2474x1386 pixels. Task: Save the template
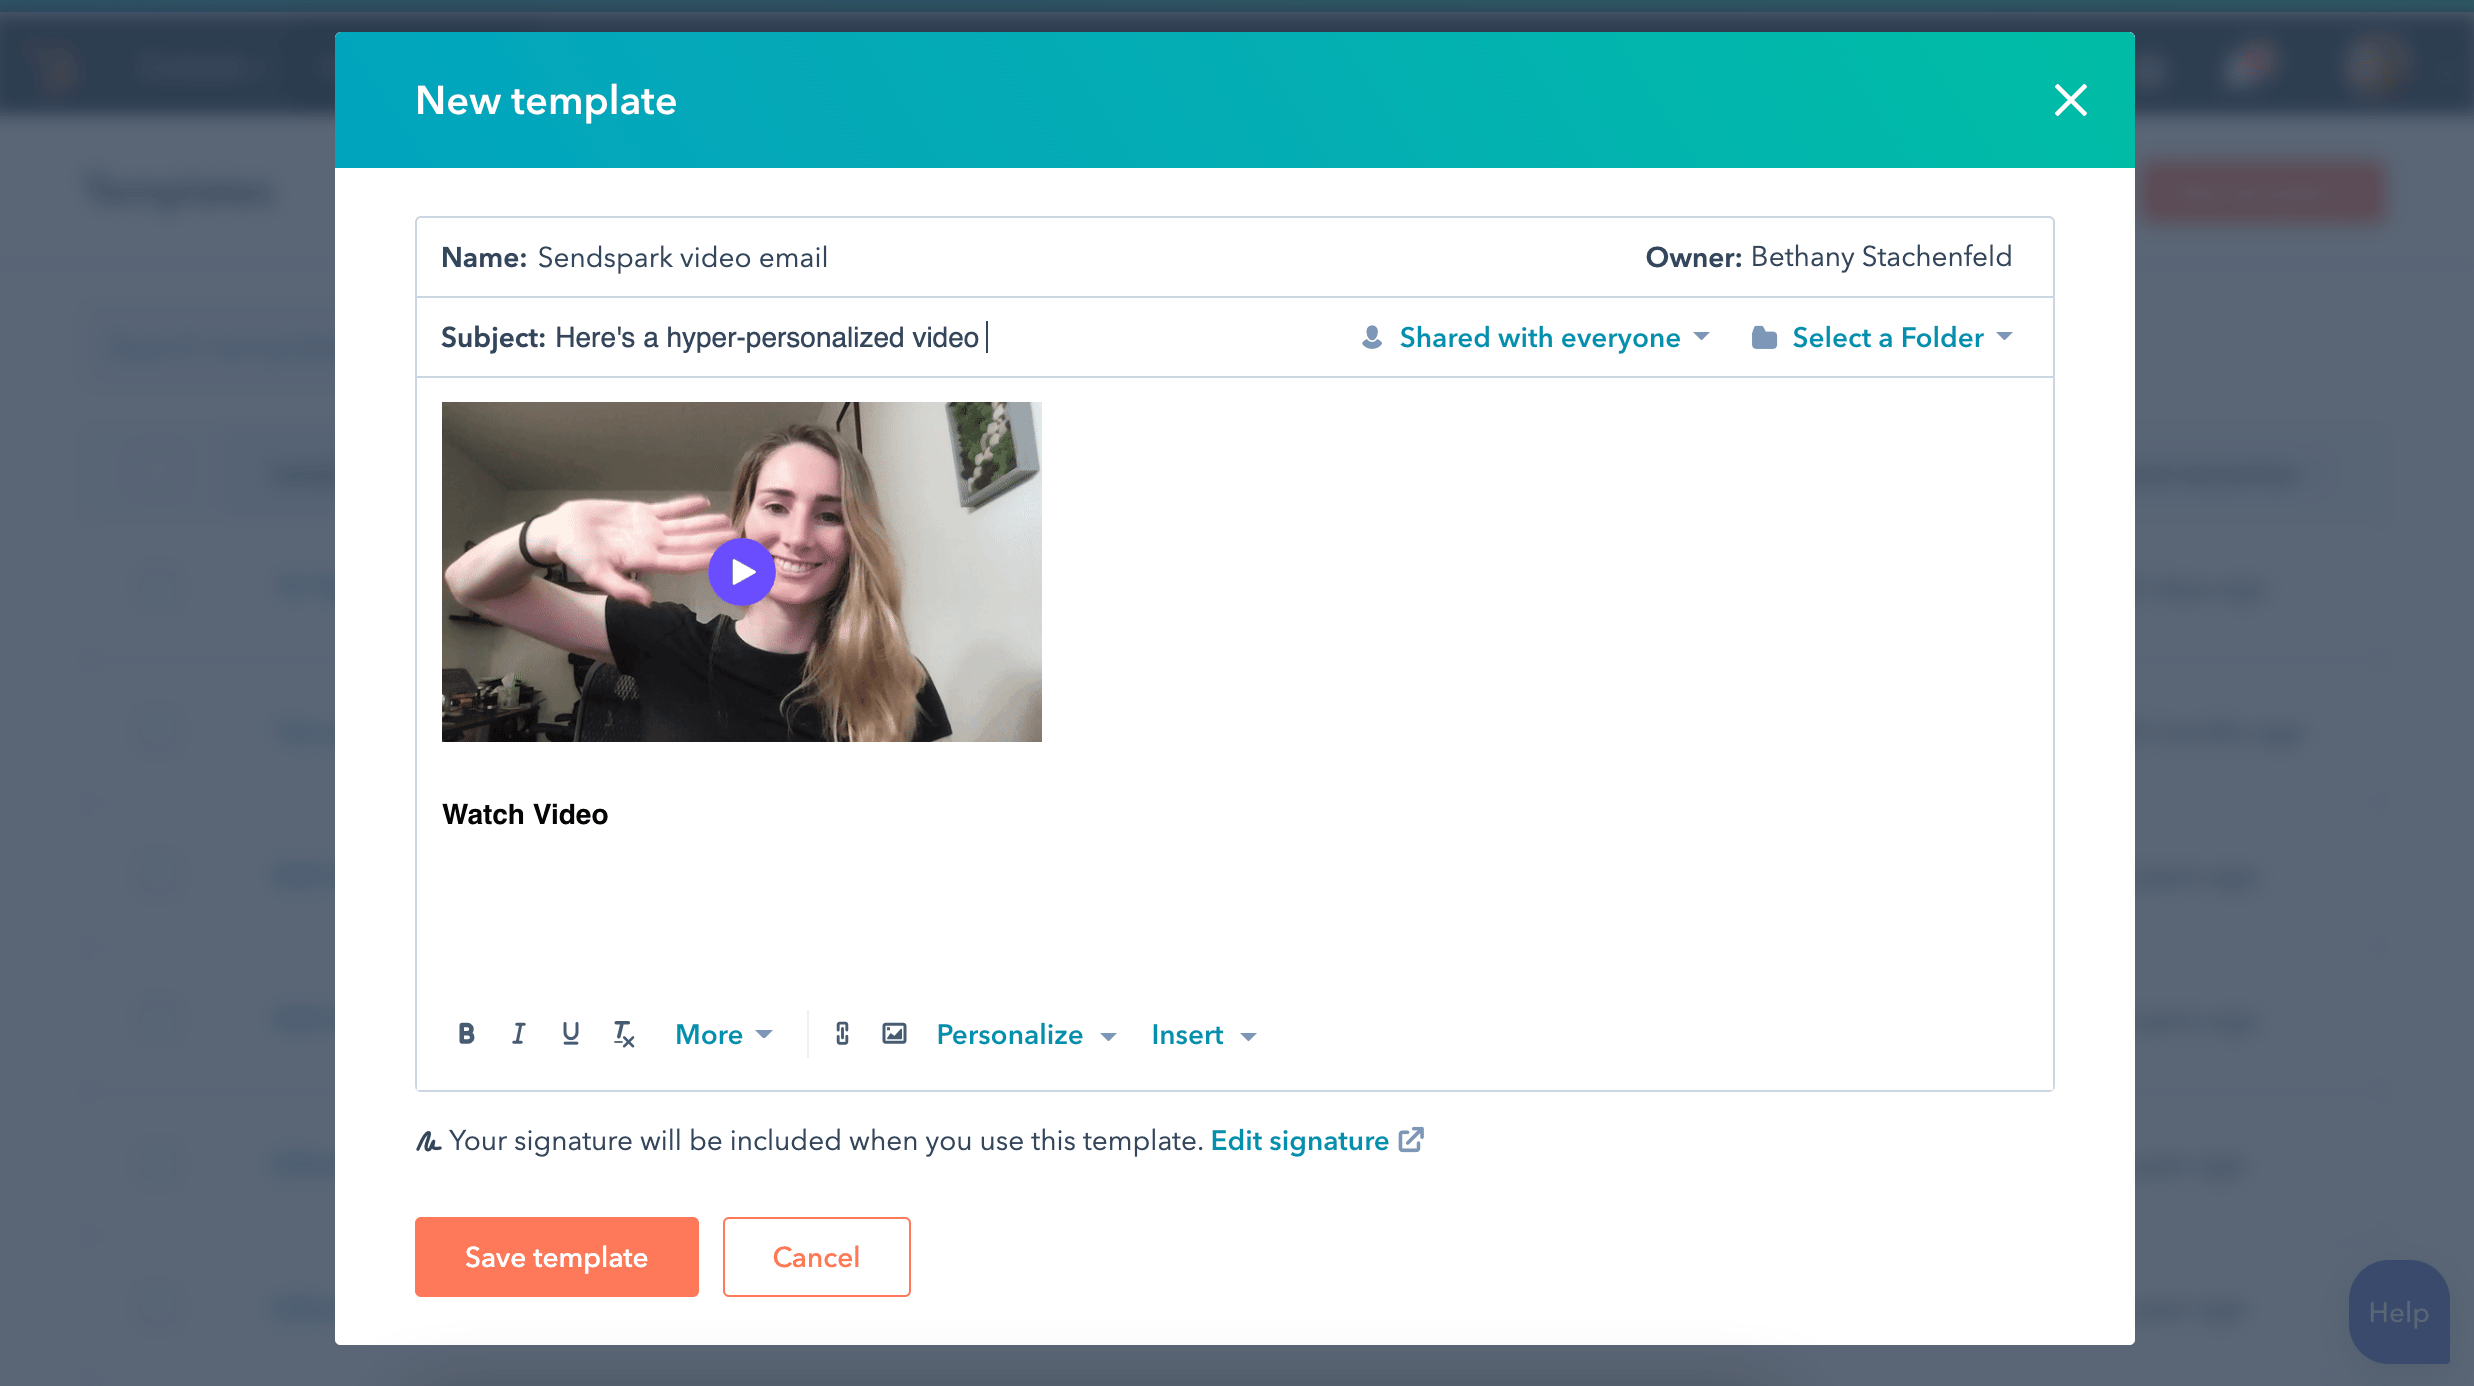pos(557,1257)
